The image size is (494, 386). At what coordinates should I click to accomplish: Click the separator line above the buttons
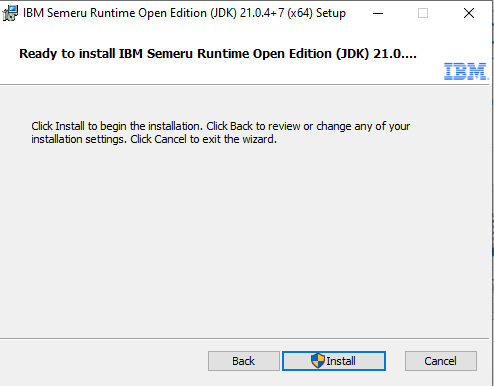[244, 339]
